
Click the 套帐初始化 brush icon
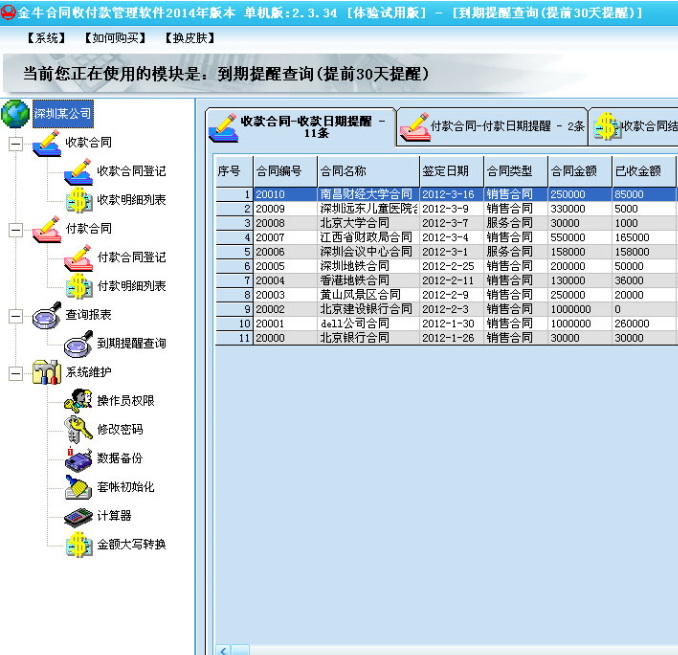[79, 487]
